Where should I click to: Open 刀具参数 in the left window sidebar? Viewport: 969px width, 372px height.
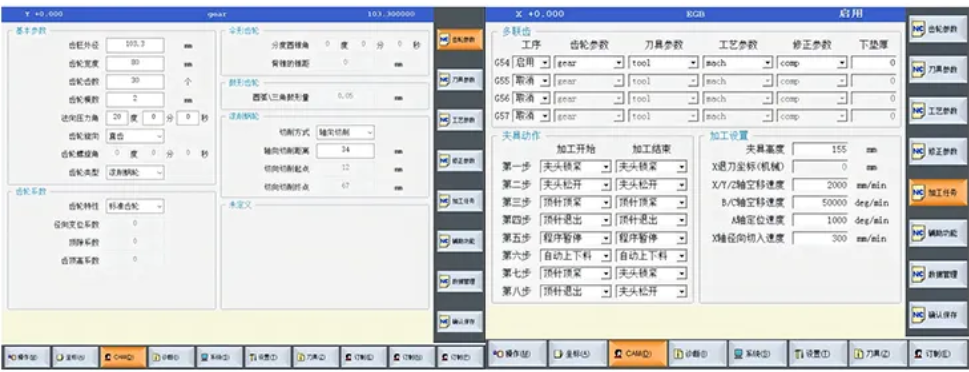click(x=460, y=80)
